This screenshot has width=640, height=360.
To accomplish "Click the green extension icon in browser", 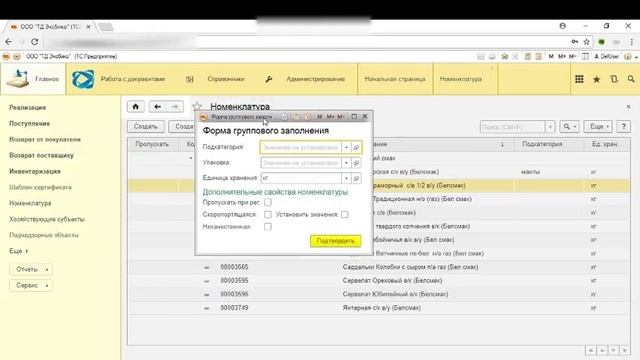I will [601, 42].
